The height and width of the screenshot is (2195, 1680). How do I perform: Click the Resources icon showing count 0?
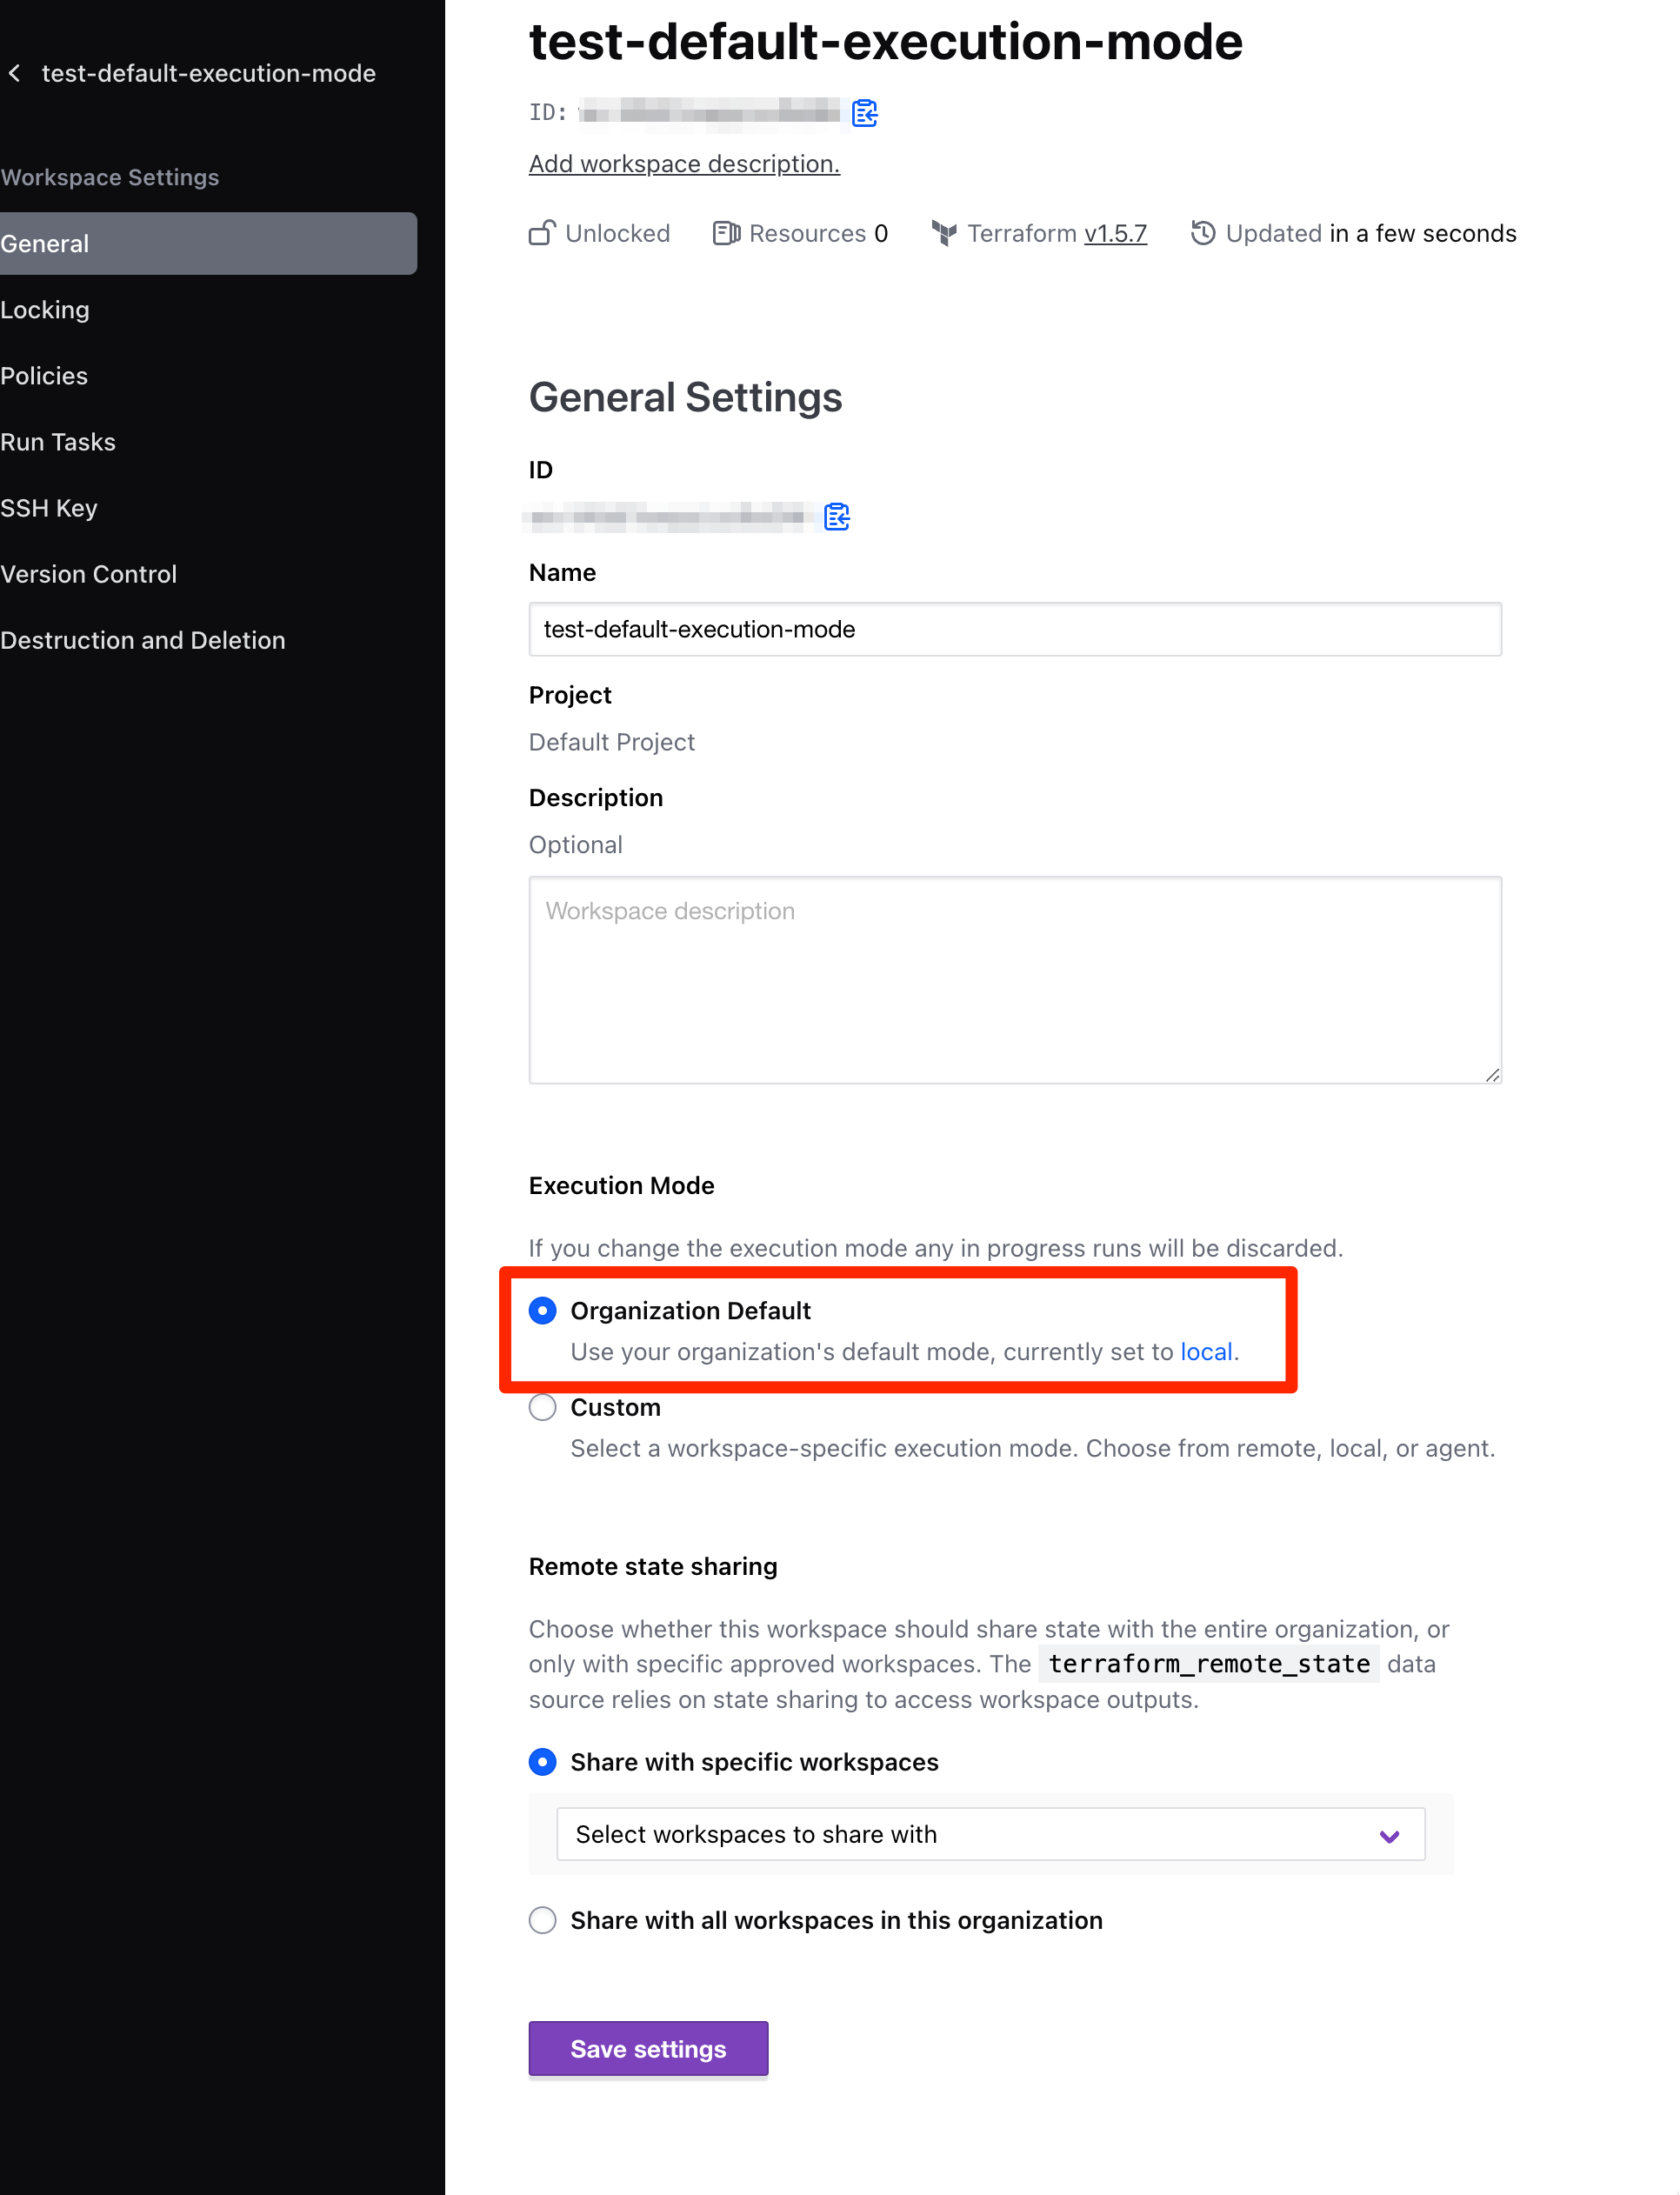coord(727,232)
